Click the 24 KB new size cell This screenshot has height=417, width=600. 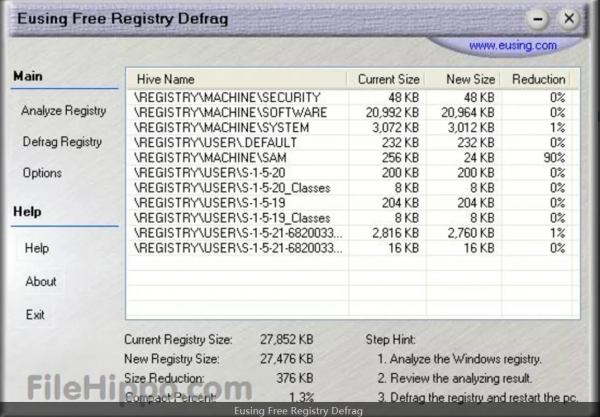coord(478,158)
